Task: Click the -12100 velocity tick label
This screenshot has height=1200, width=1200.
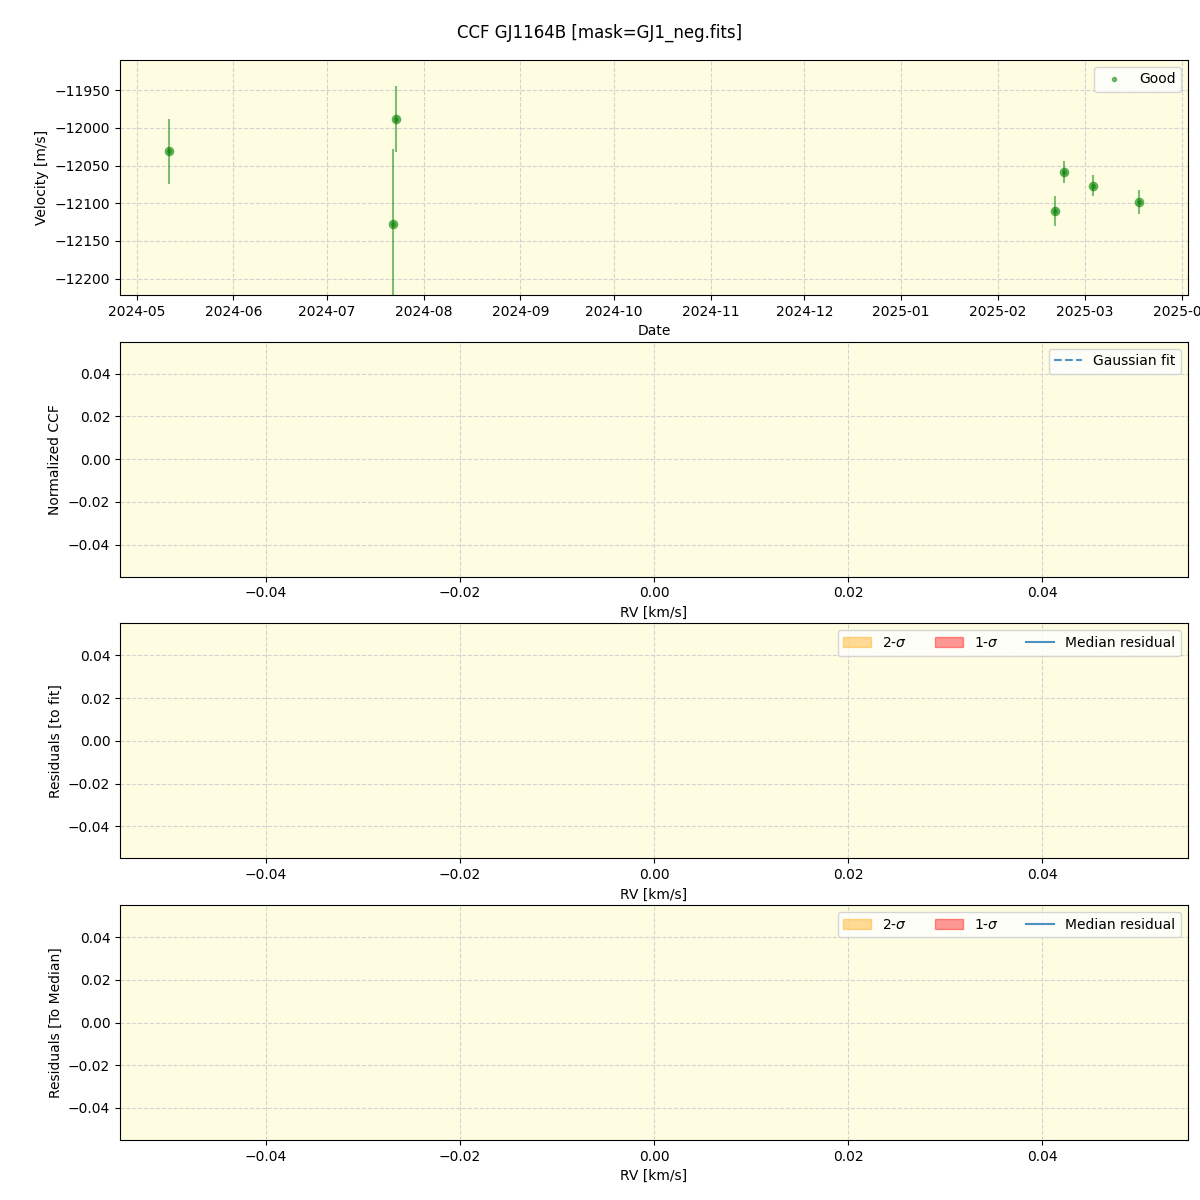Action: (83, 204)
